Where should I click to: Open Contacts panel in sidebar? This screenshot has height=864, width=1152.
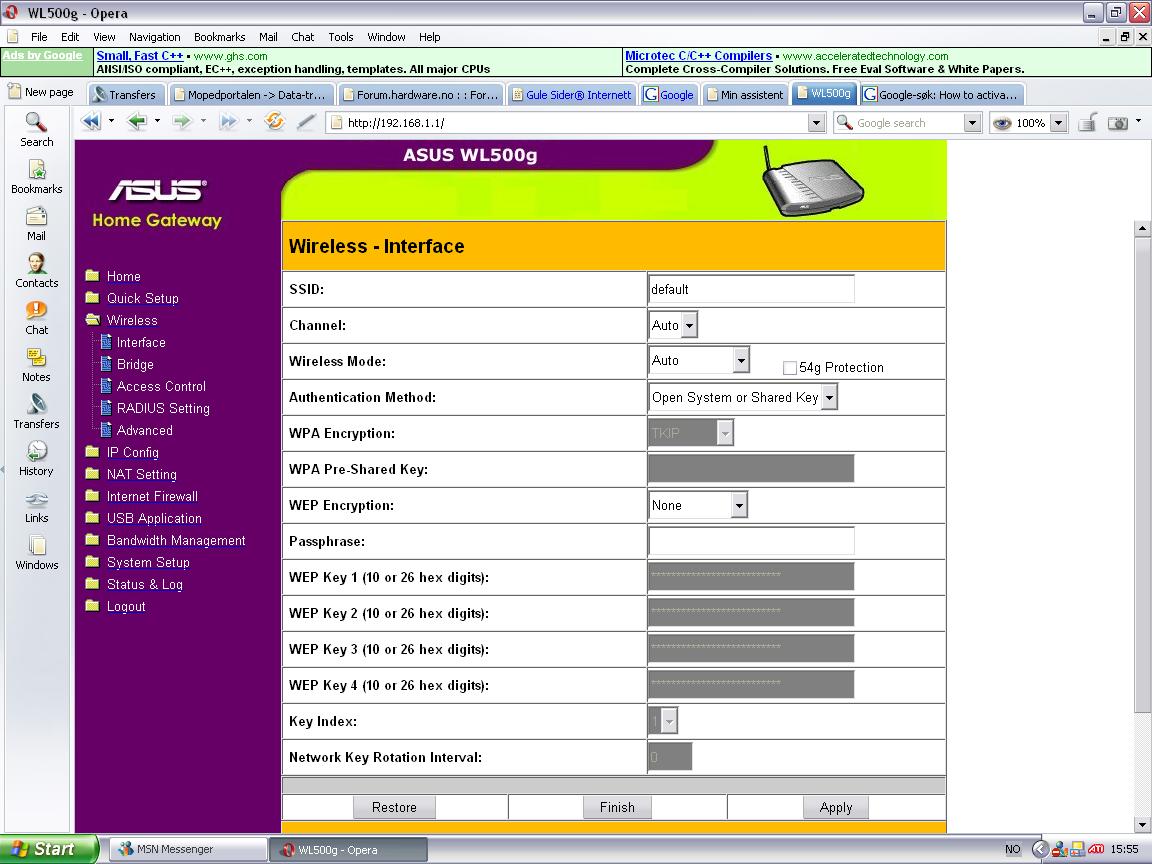36,270
